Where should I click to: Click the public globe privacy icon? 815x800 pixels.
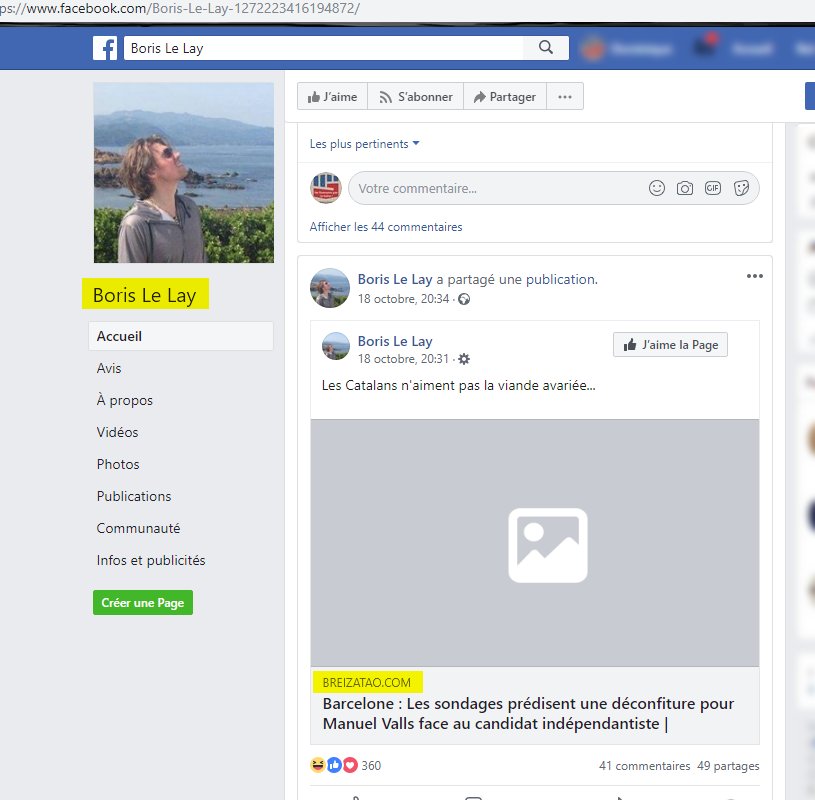click(x=464, y=299)
